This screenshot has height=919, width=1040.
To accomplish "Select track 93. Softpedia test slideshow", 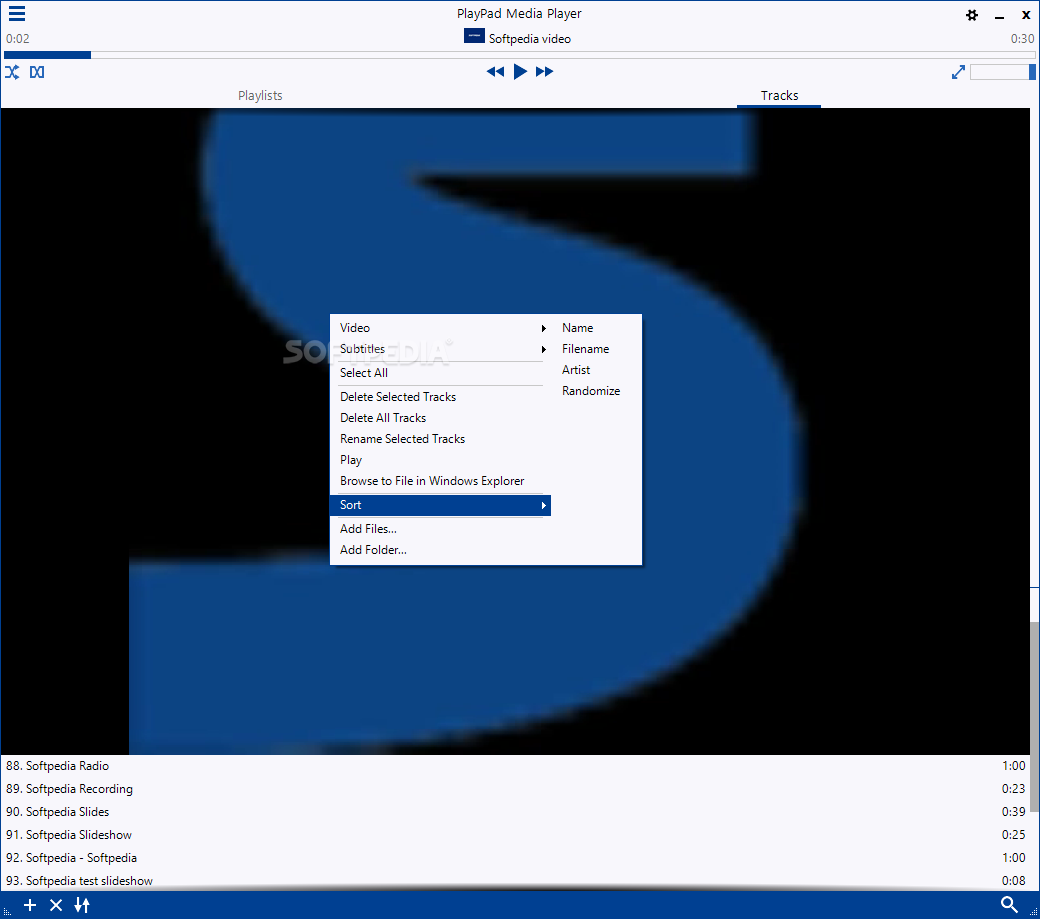I will 515,881.
